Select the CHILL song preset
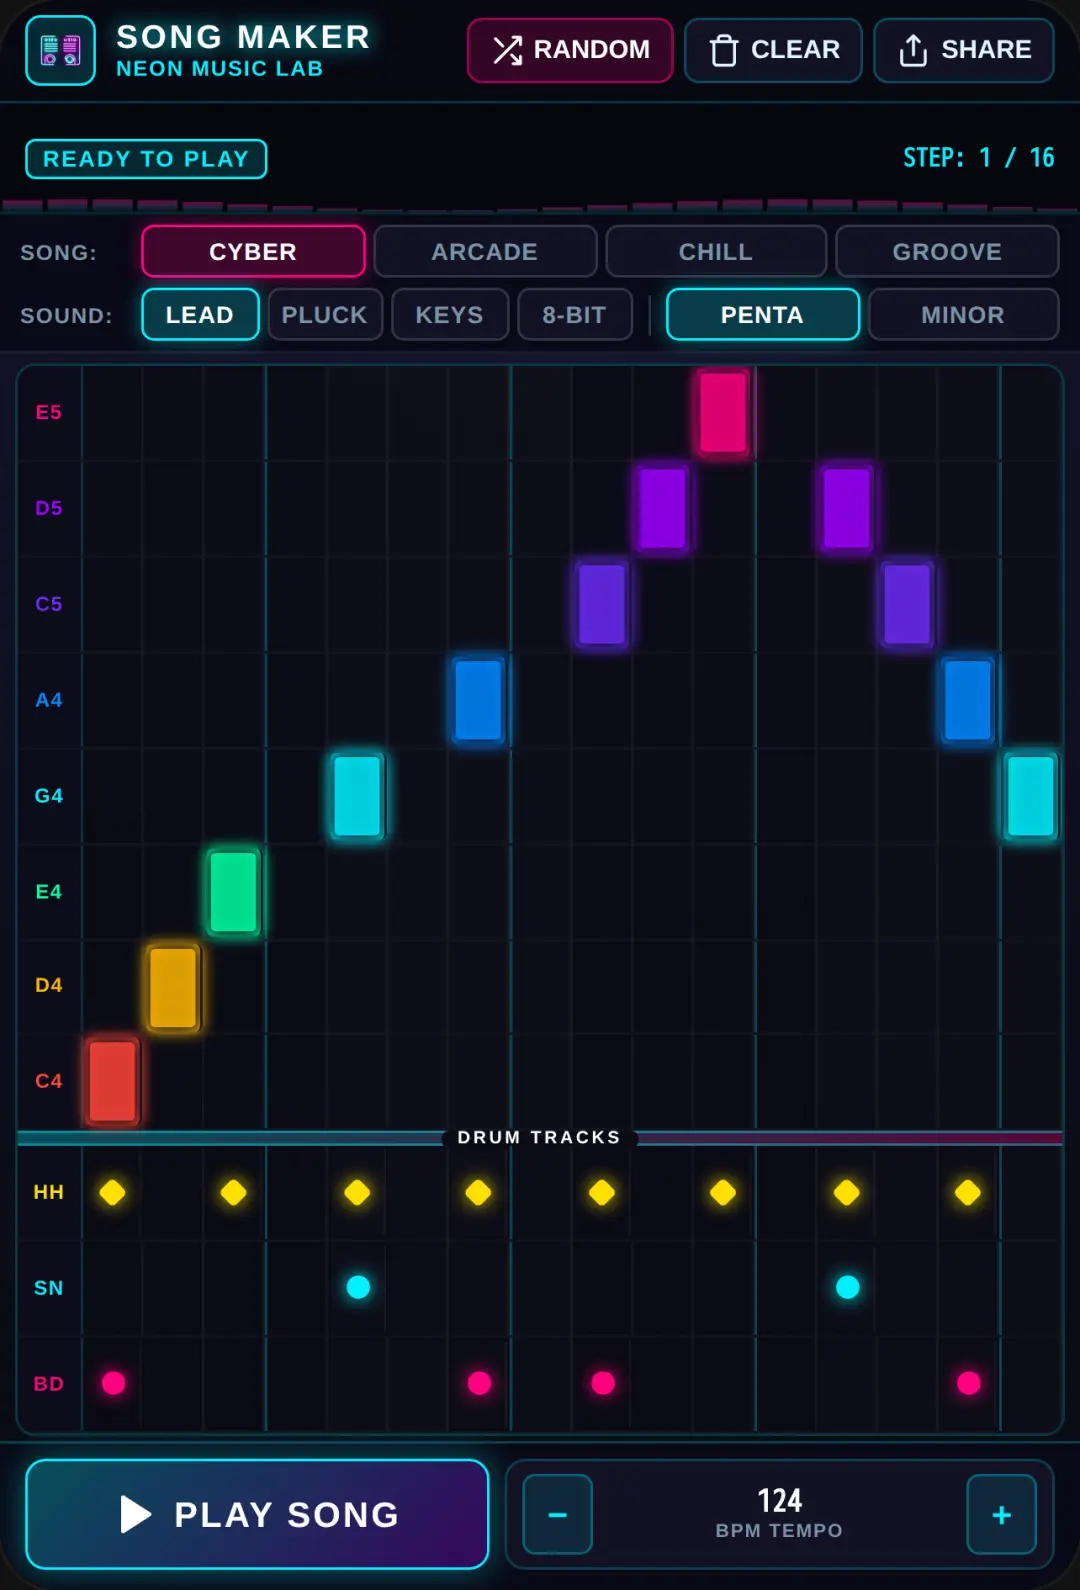1080x1590 pixels. tap(716, 251)
